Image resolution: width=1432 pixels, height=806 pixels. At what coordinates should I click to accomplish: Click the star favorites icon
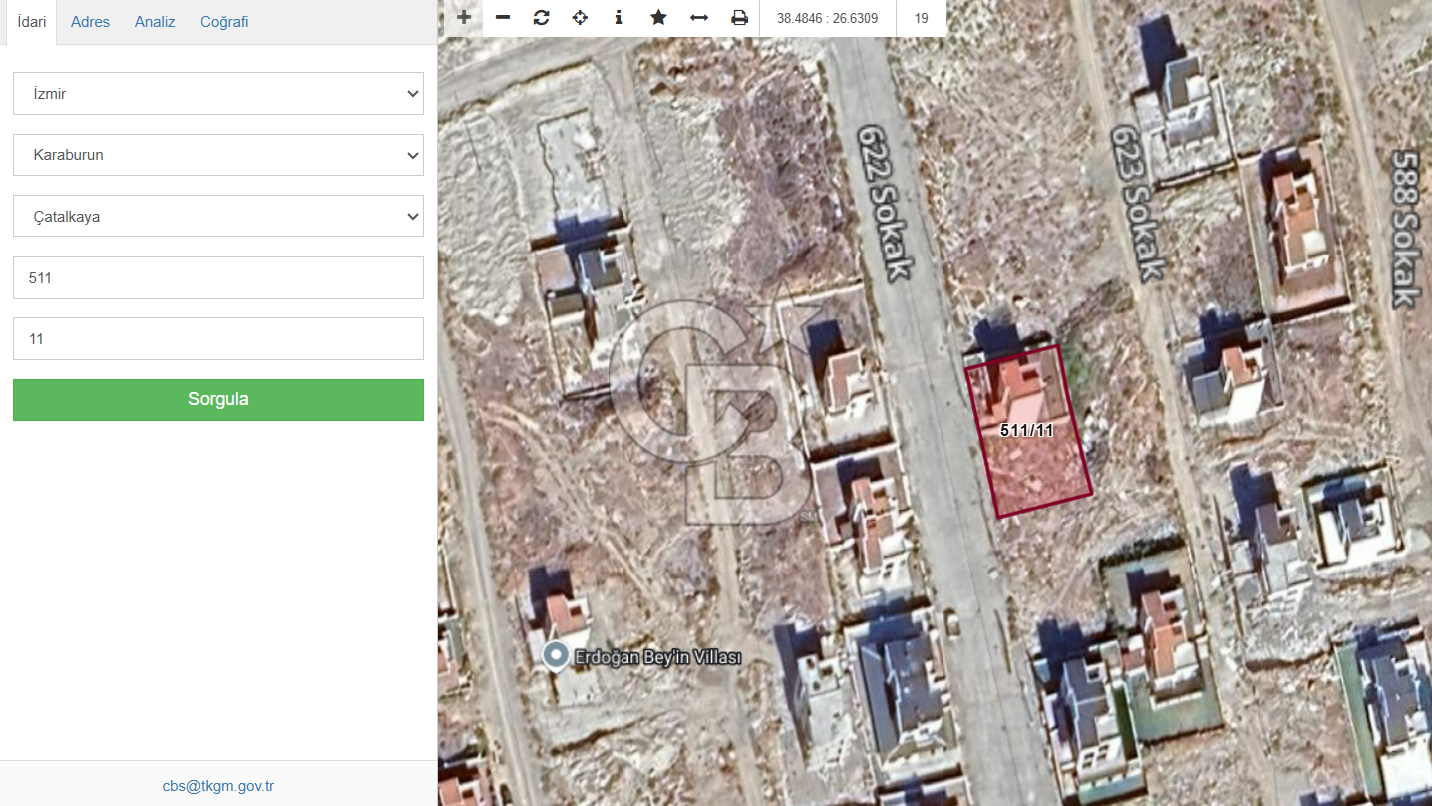click(x=658, y=18)
